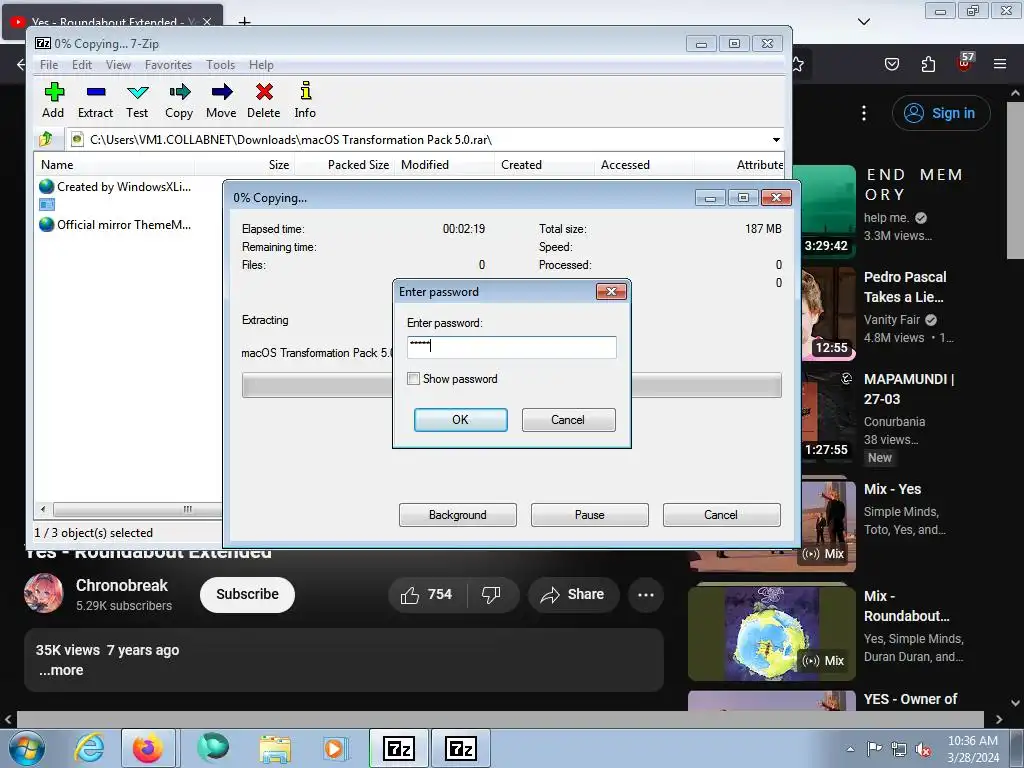1024x768 pixels.
Task: Open the File menu in 7-Zip
Action: tap(49, 65)
